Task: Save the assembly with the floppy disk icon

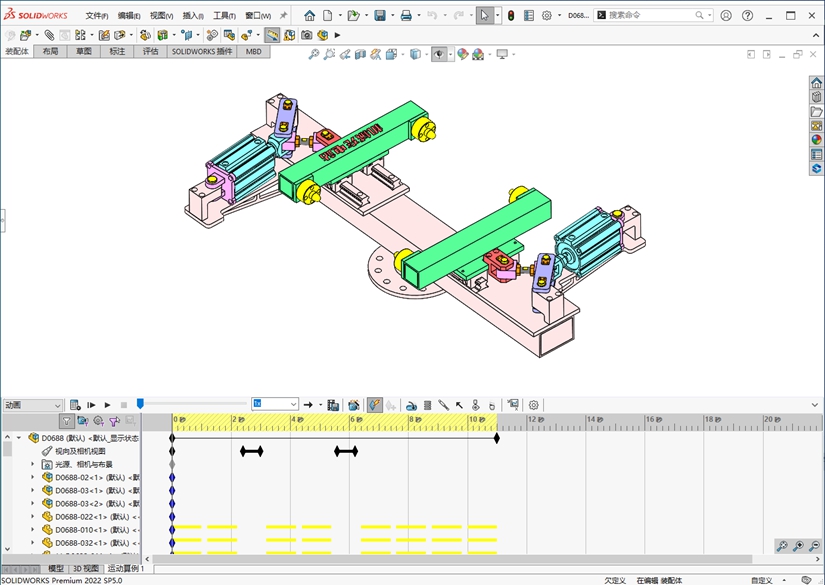Action: (380, 16)
